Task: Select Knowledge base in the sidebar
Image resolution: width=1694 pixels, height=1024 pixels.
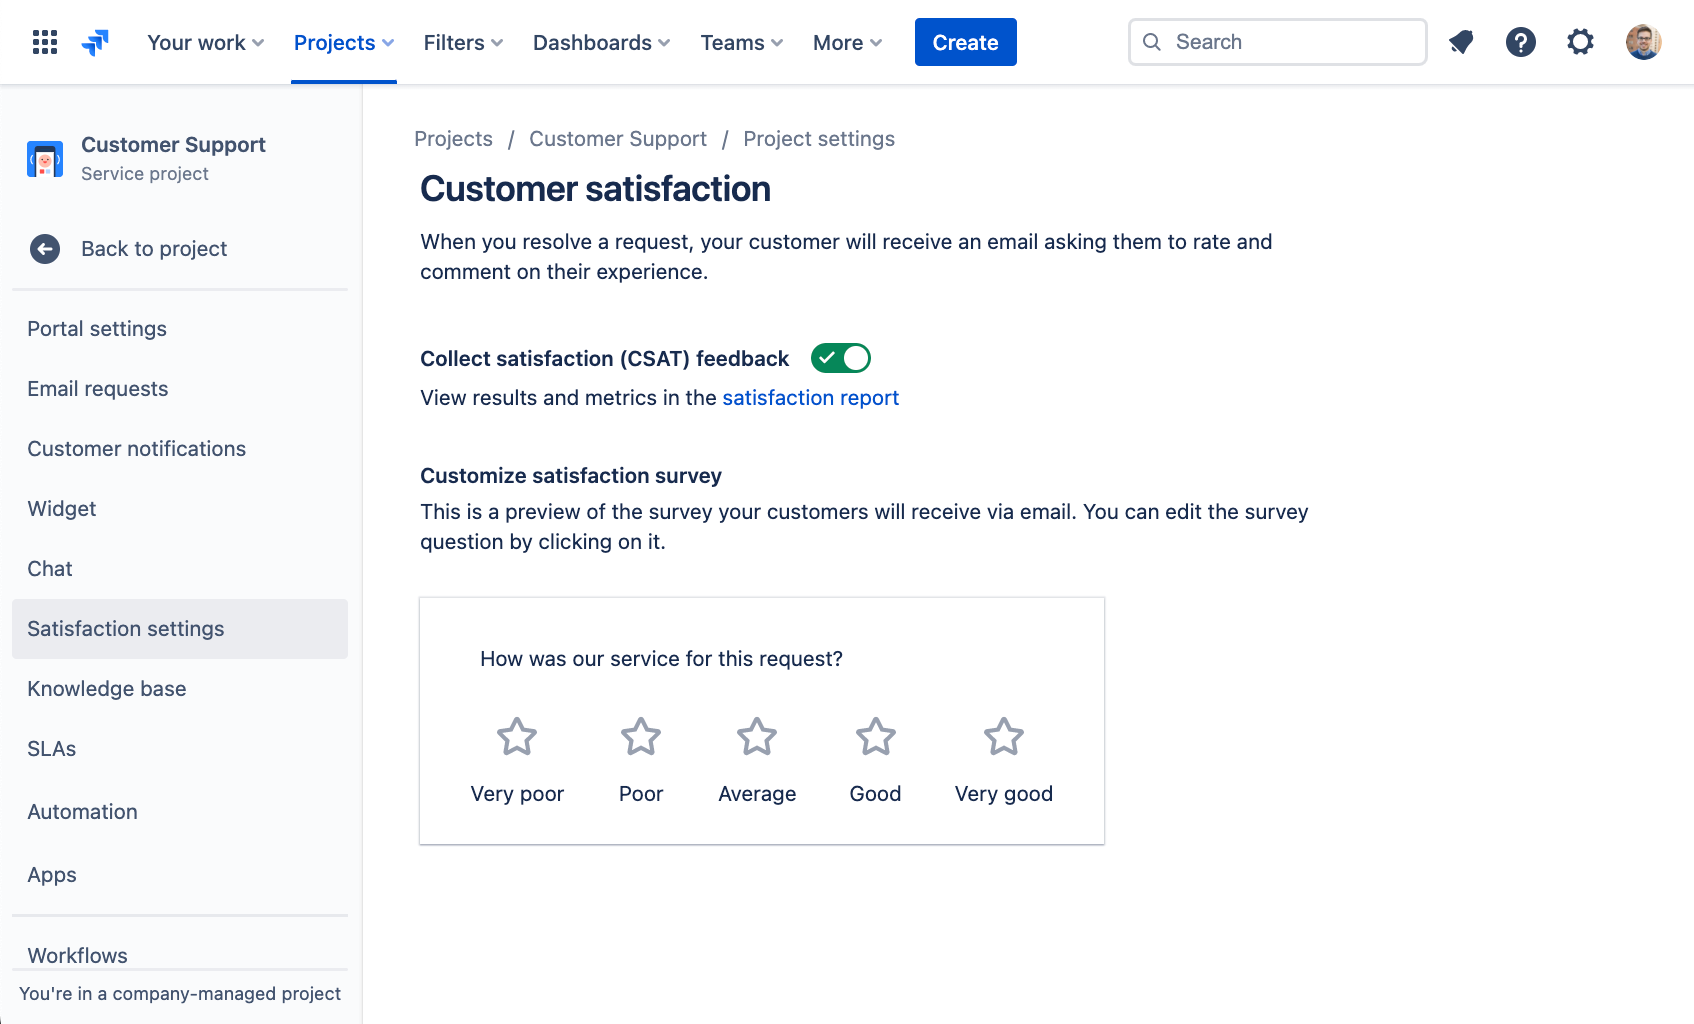Action: [106, 688]
